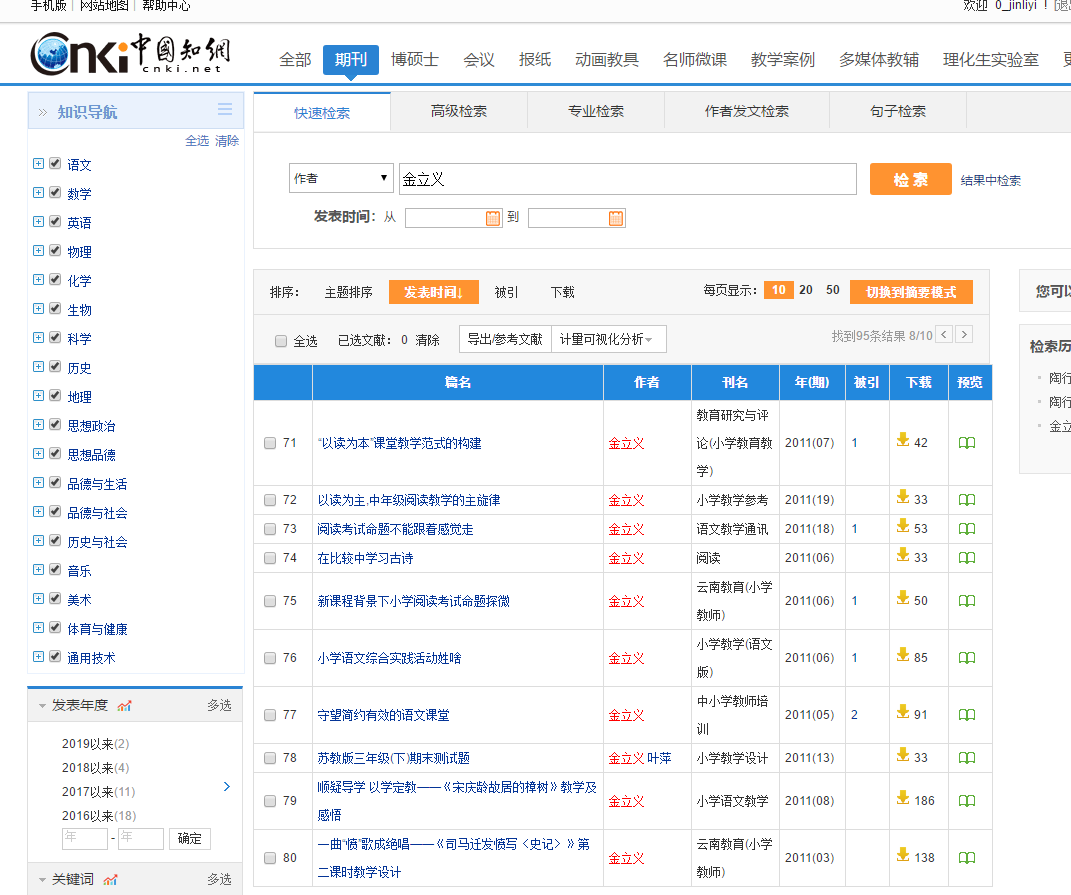Go to next results page
Screen dimensions: 1071x895
tap(964, 335)
